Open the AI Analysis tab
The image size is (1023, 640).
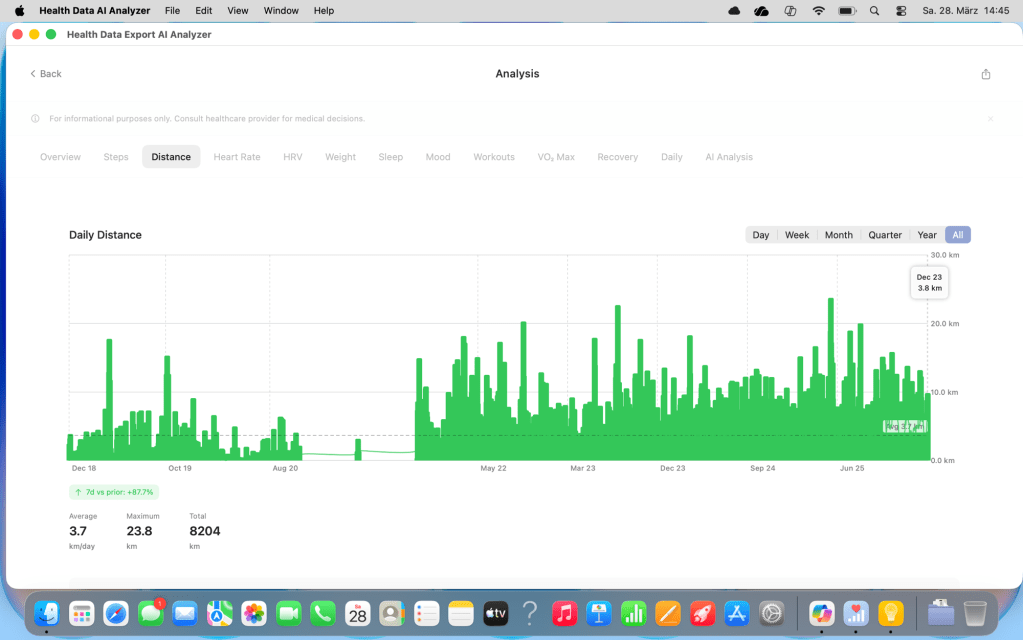click(729, 157)
